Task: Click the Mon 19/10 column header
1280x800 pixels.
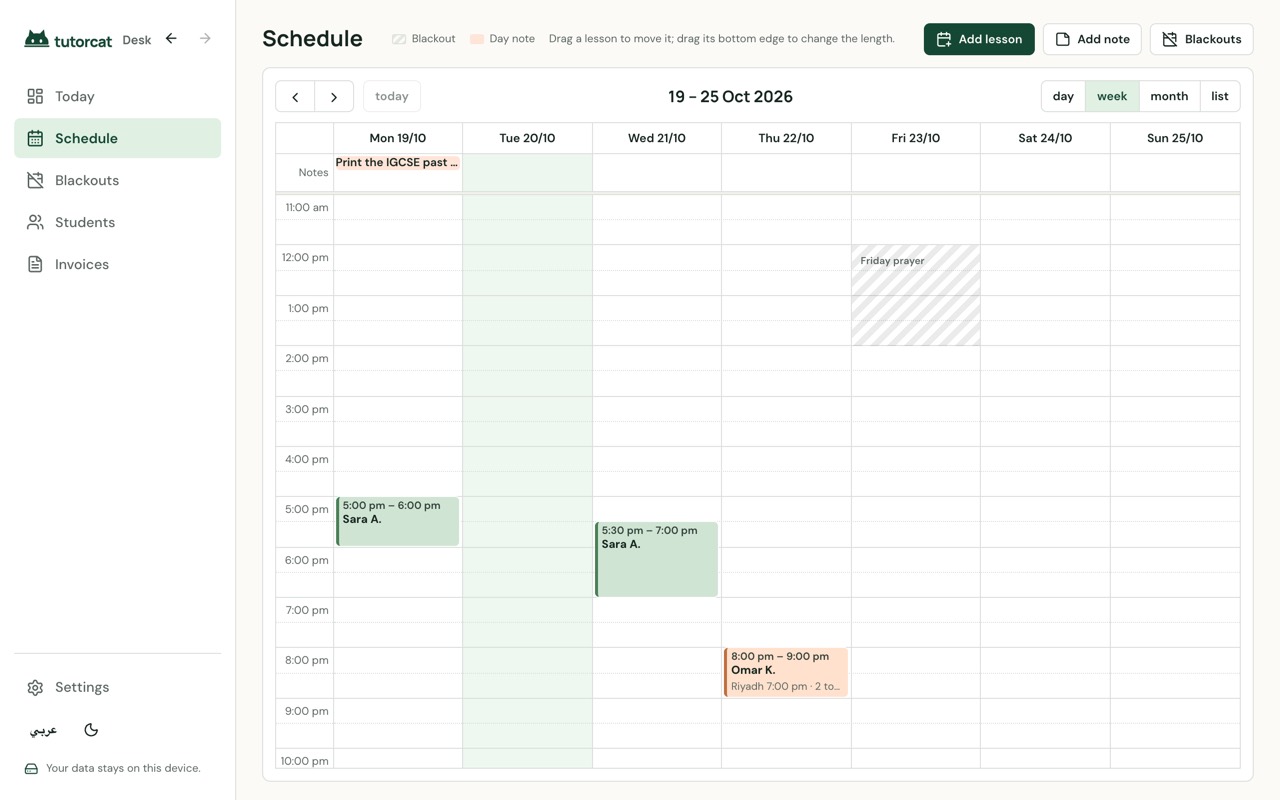Action: tap(398, 138)
